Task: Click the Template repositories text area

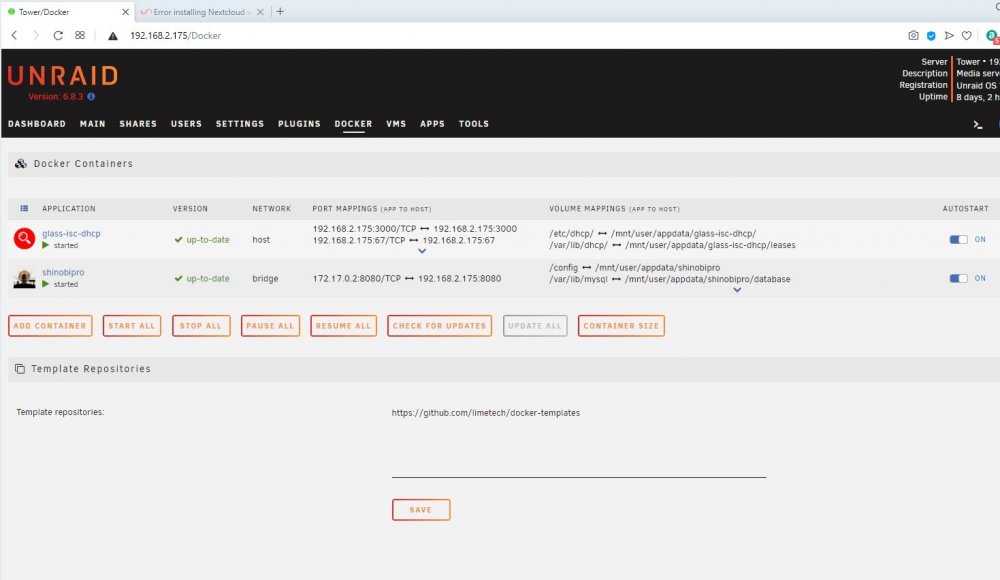Action: (578, 441)
